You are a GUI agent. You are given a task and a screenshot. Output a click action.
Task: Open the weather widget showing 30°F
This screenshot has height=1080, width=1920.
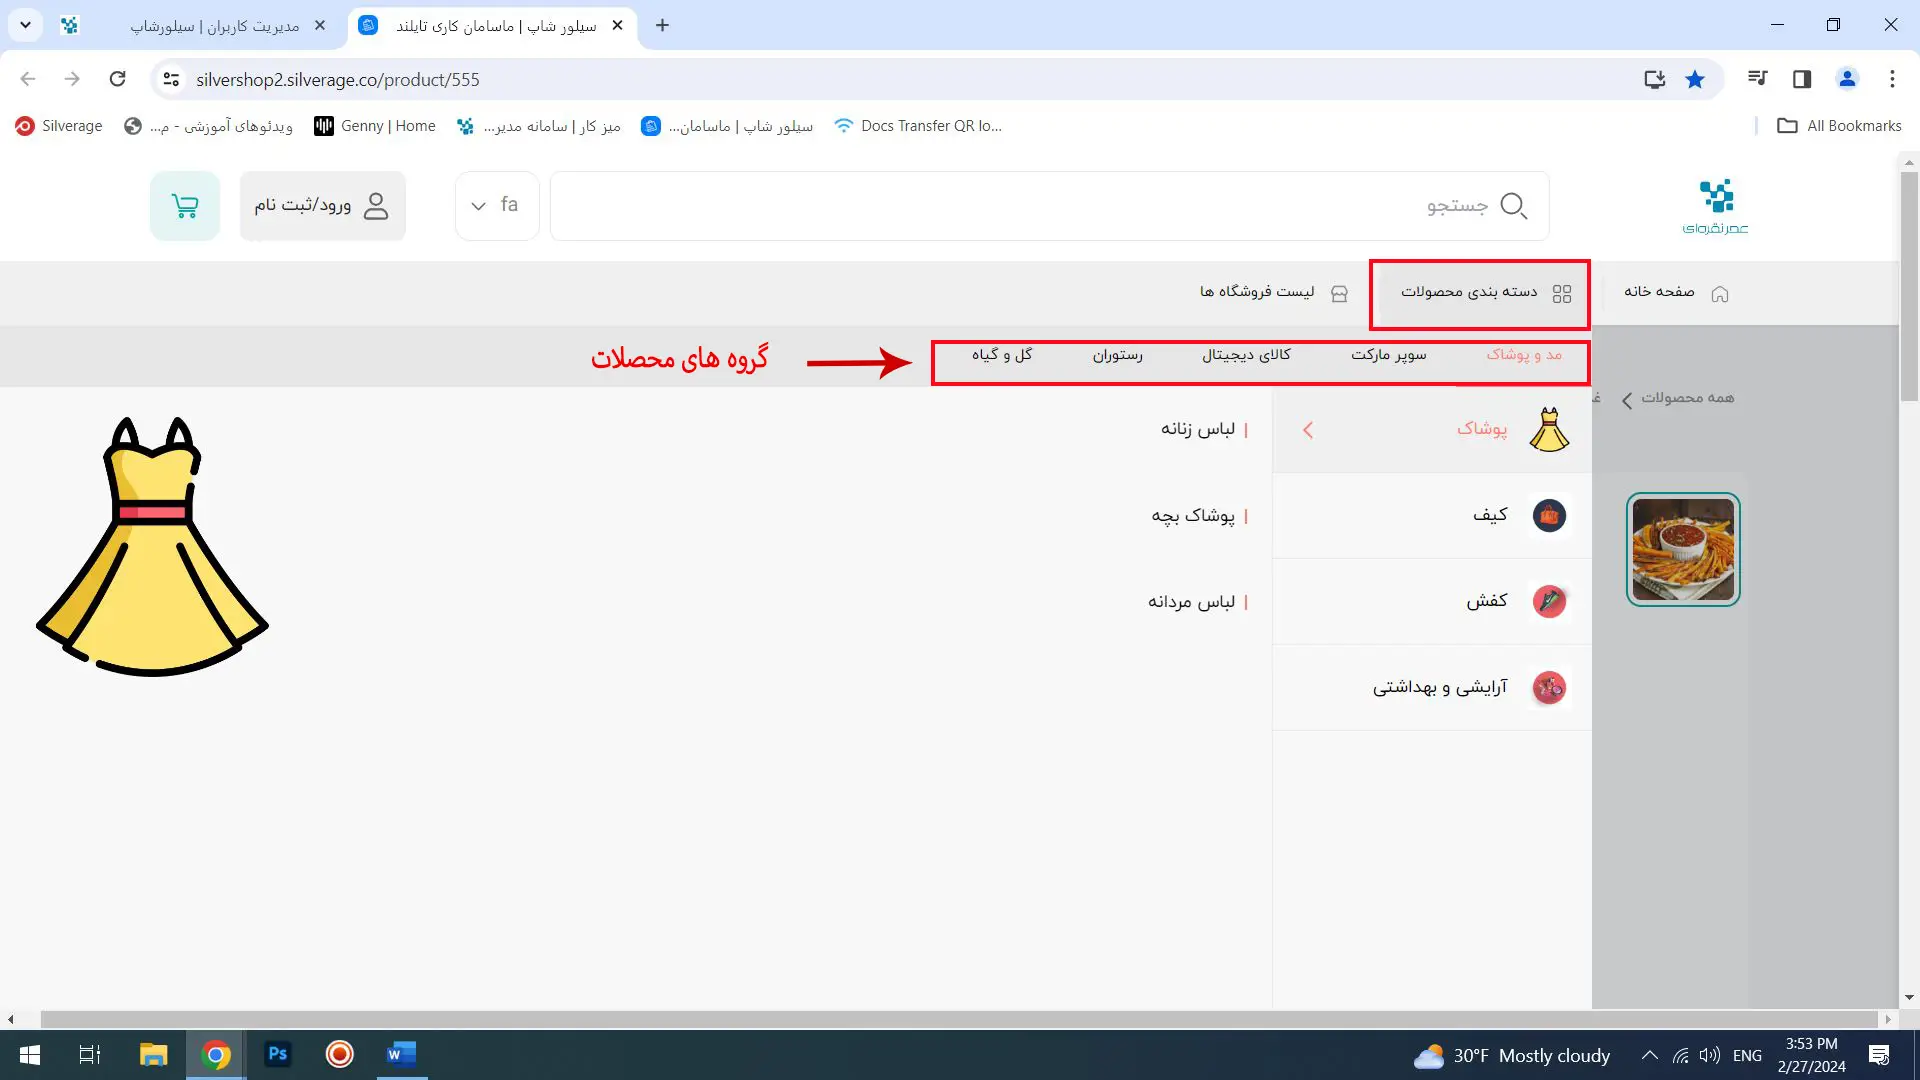click(1512, 1056)
